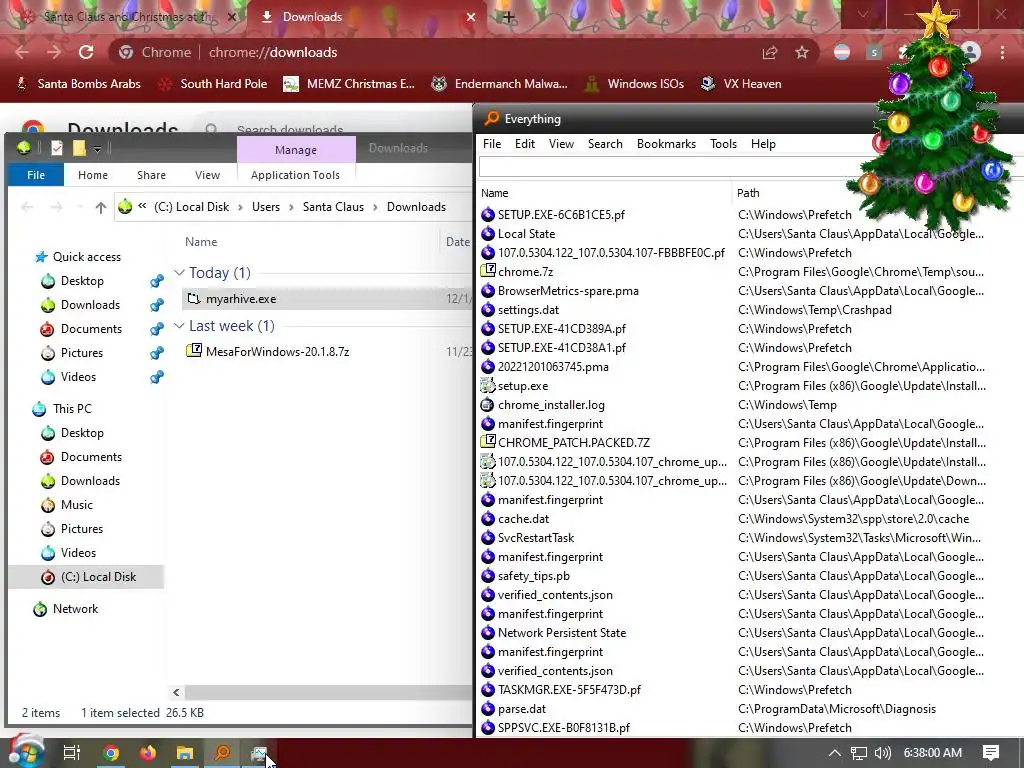Open the Edit menu in Everything

coord(524,144)
